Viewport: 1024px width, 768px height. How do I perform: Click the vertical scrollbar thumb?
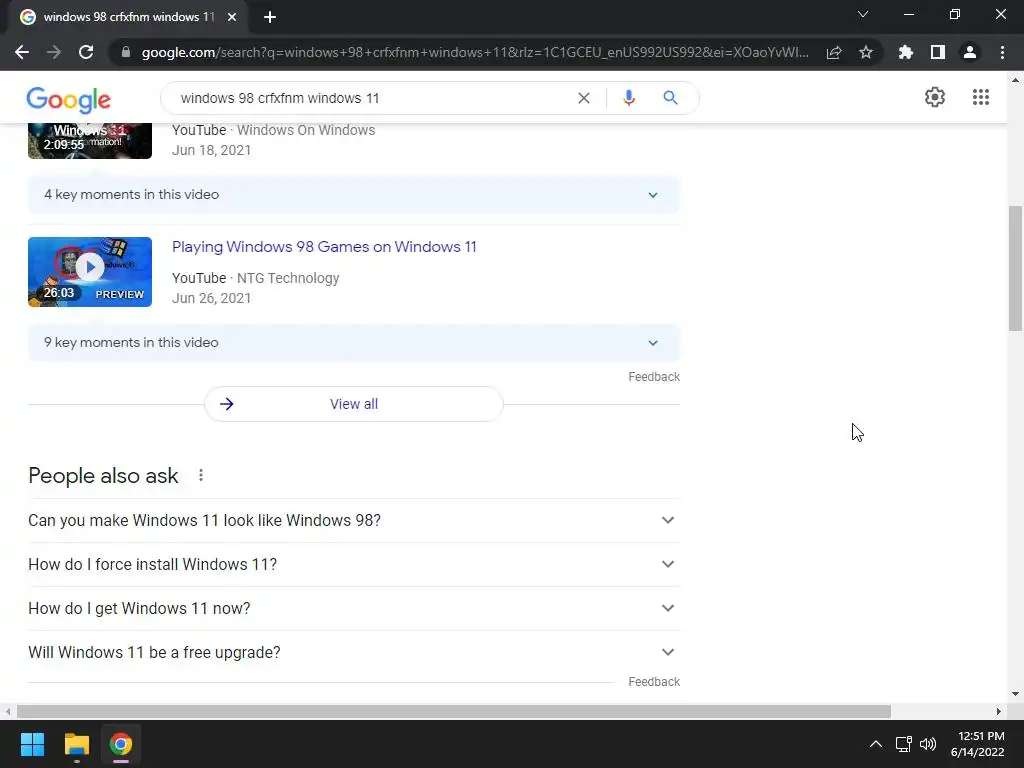coord(1015,268)
